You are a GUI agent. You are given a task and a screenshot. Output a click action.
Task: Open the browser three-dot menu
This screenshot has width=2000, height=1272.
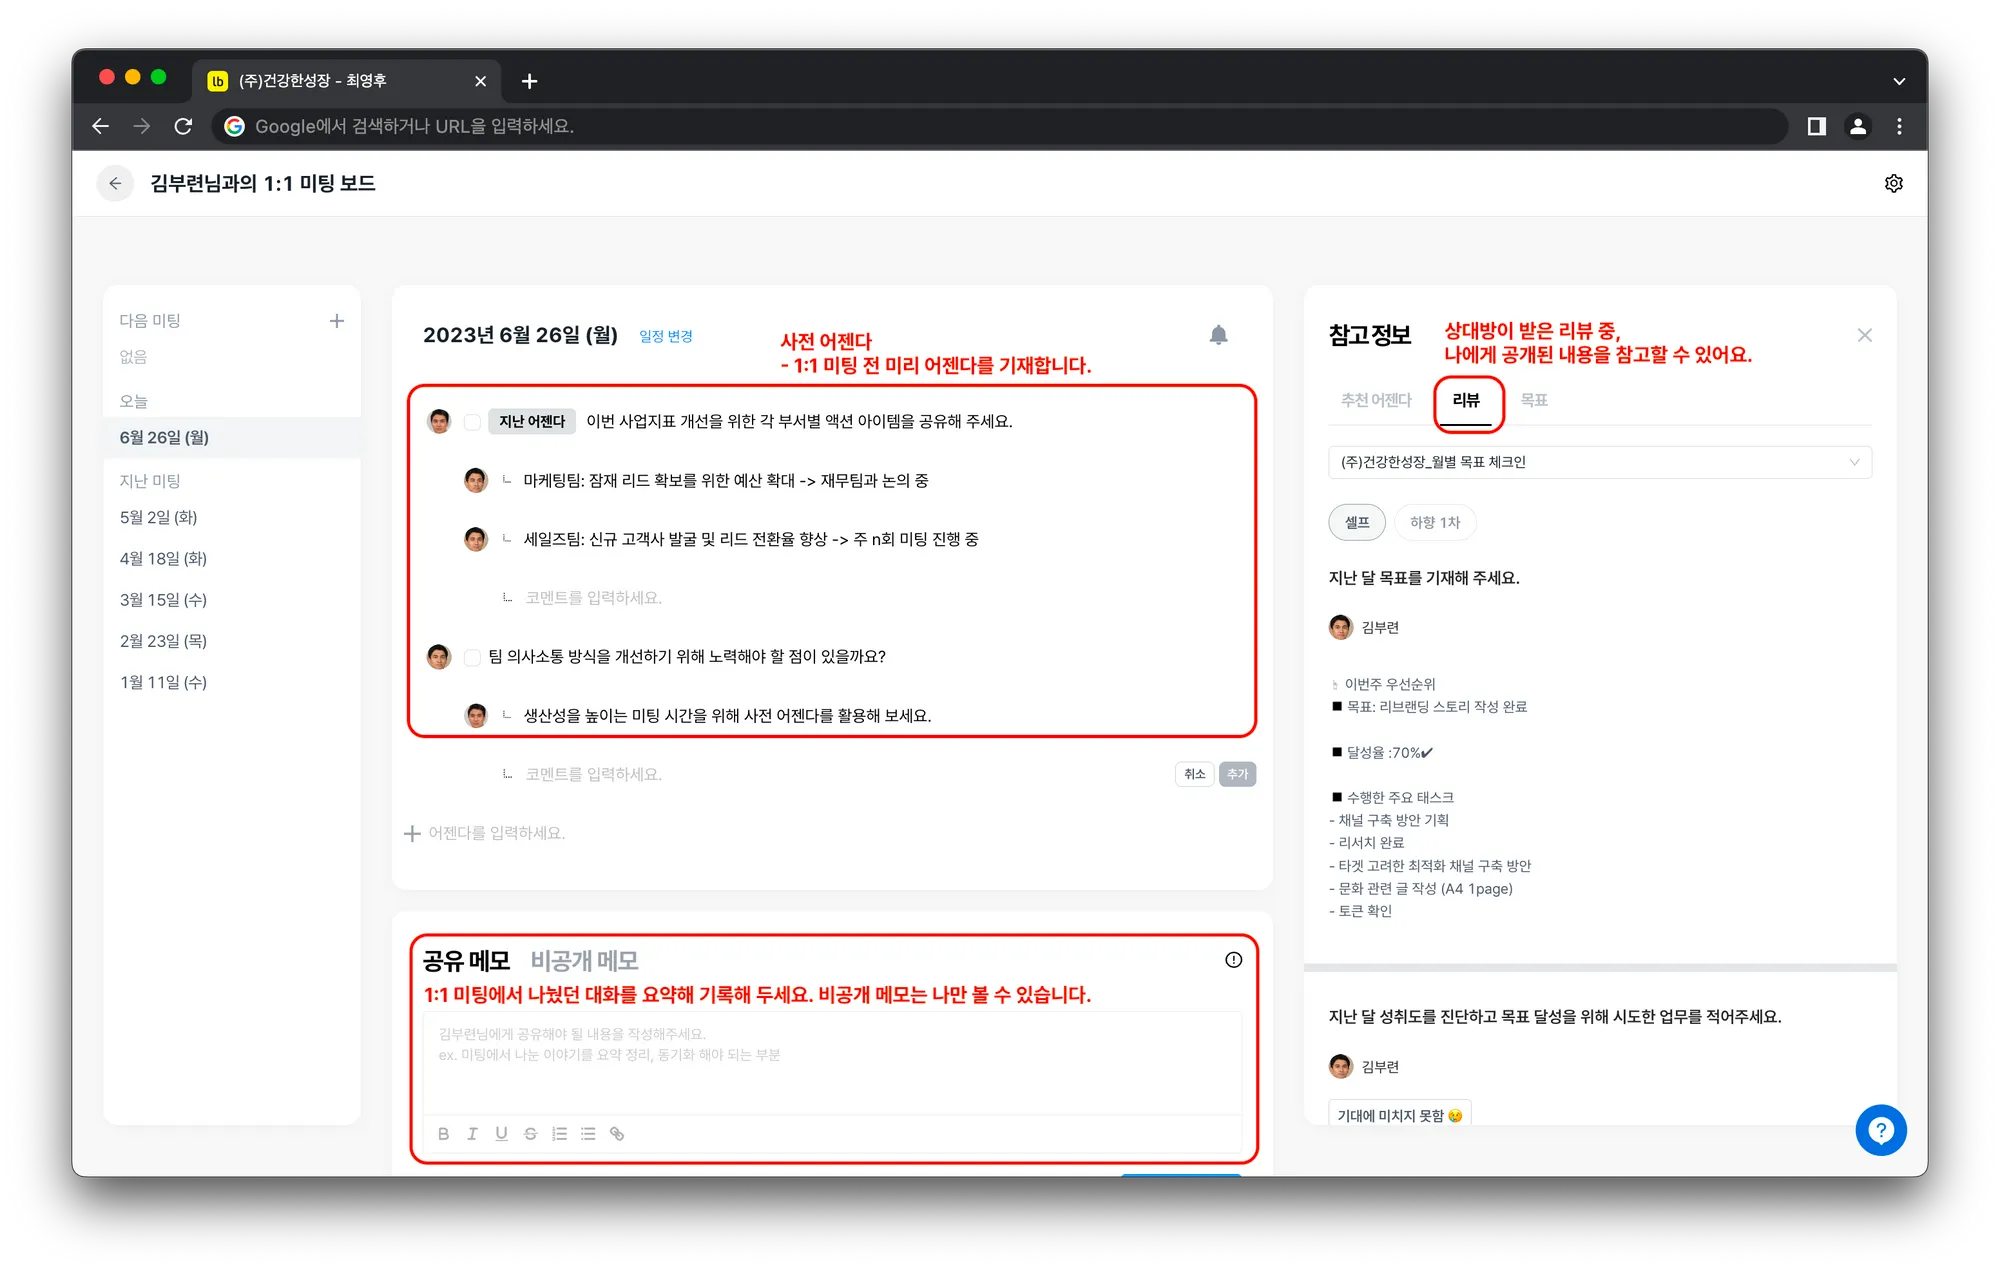[x=1899, y=126]
